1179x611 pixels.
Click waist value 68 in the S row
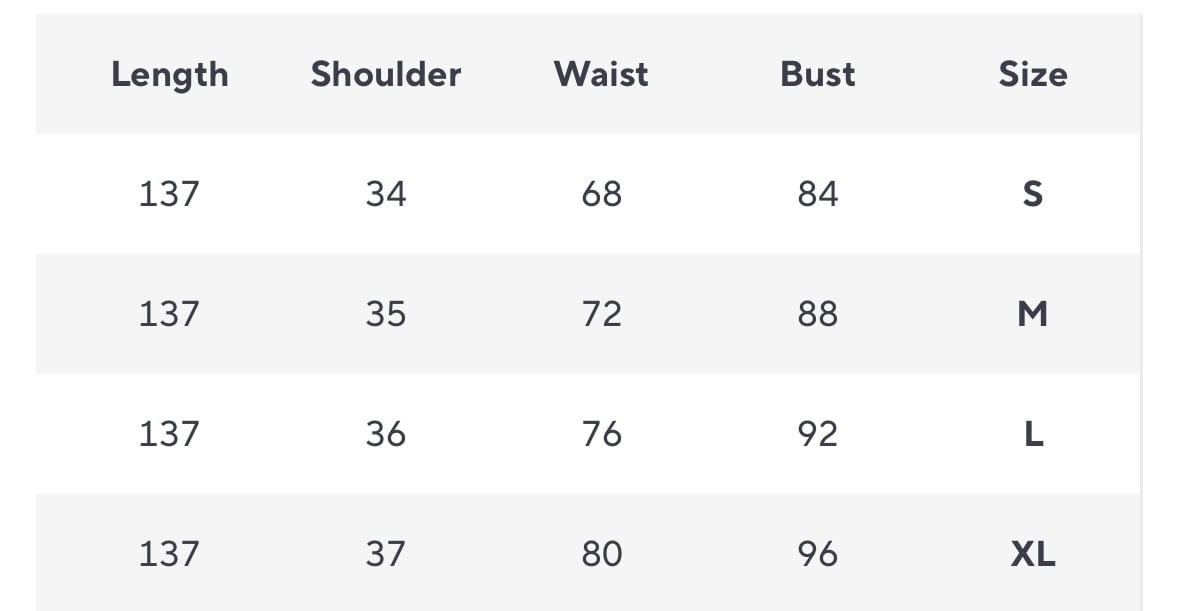tap(601, 194)
